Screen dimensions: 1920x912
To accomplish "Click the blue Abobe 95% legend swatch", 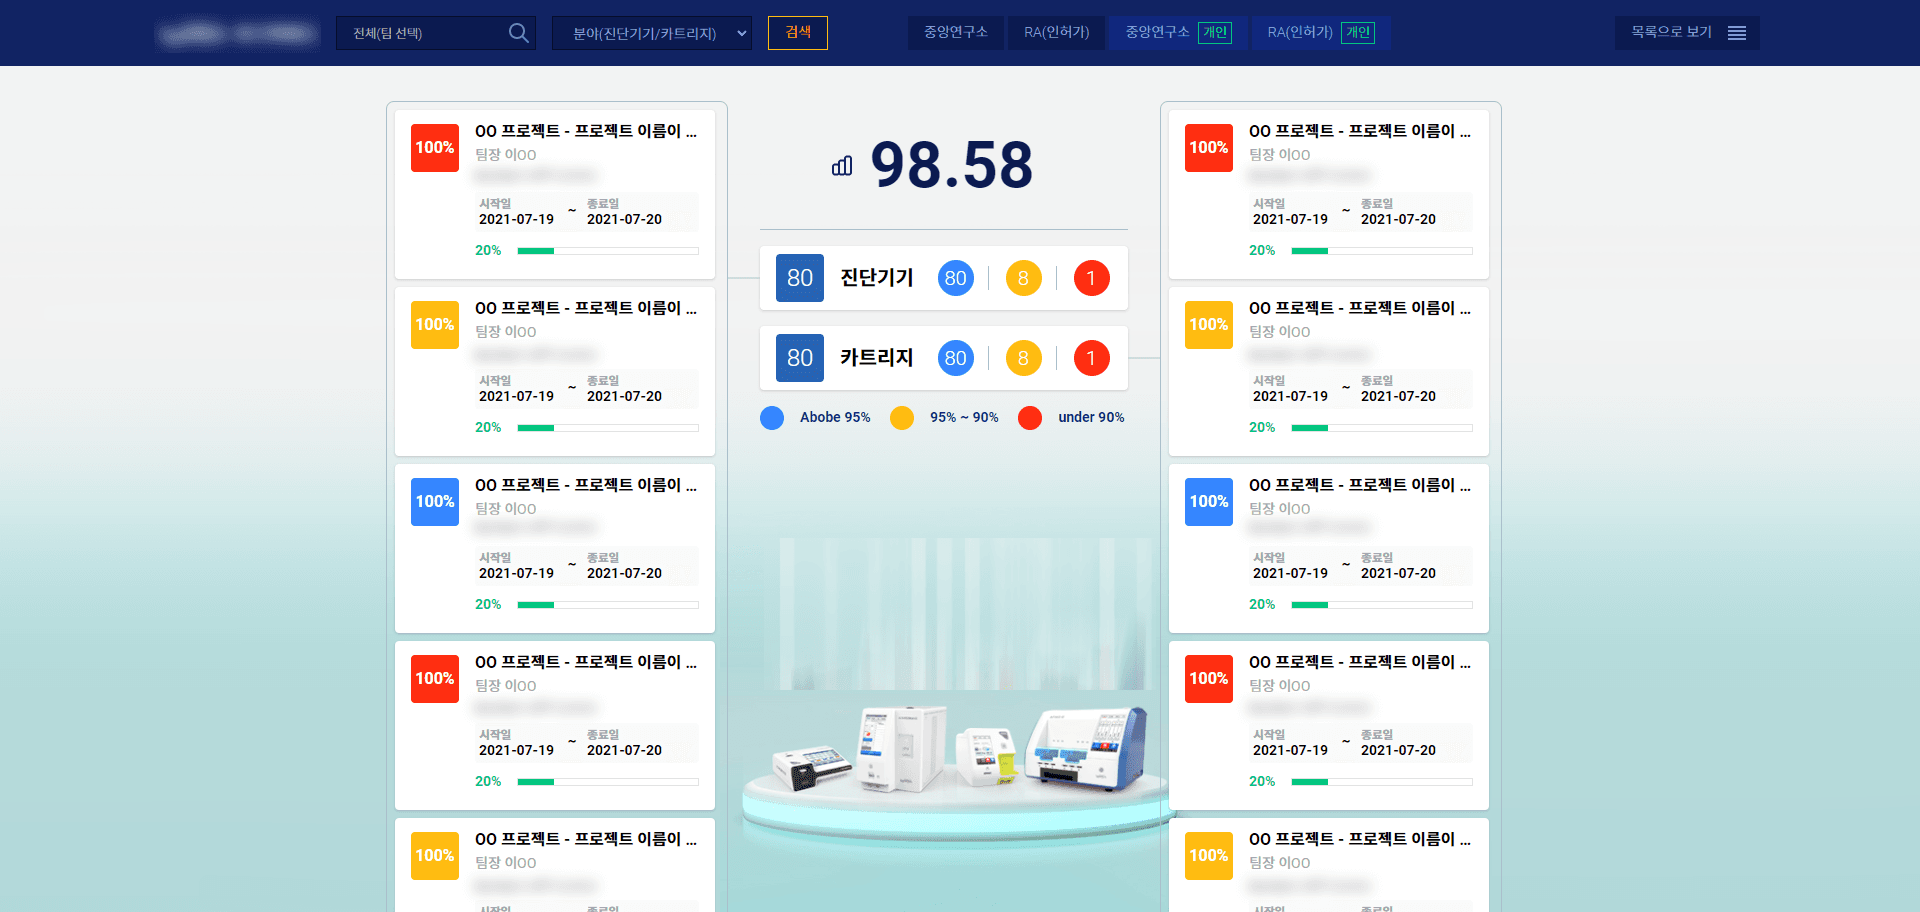I will tap(772, 418).
